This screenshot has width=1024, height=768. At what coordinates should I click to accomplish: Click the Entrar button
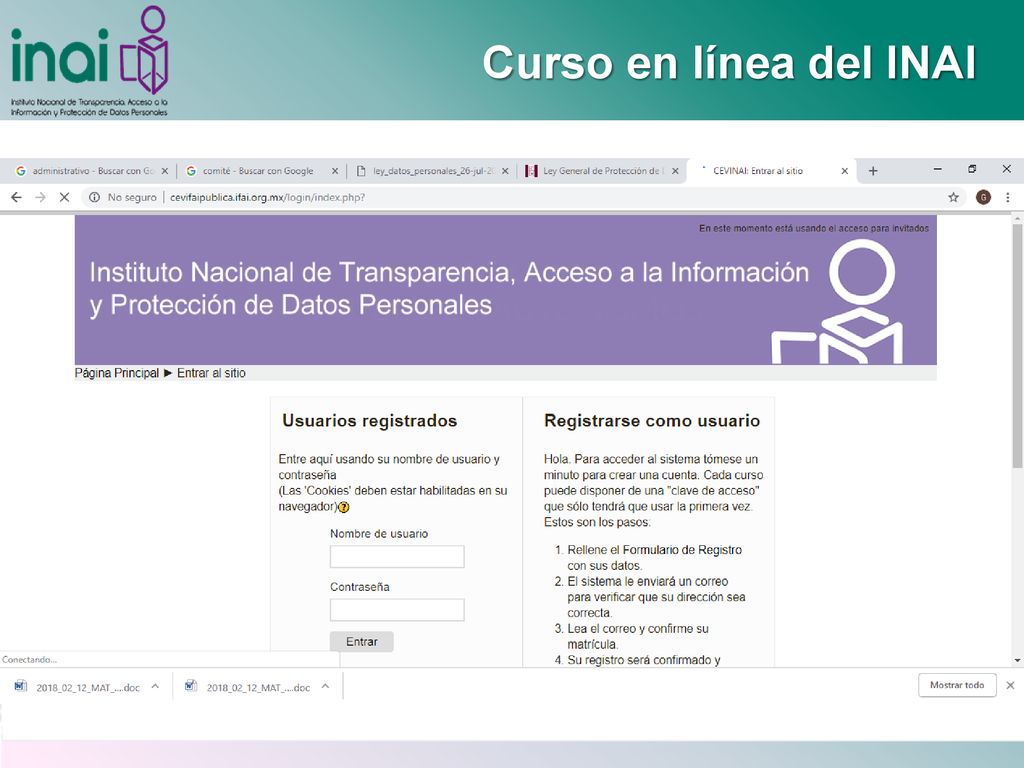(x=362, y=642)
